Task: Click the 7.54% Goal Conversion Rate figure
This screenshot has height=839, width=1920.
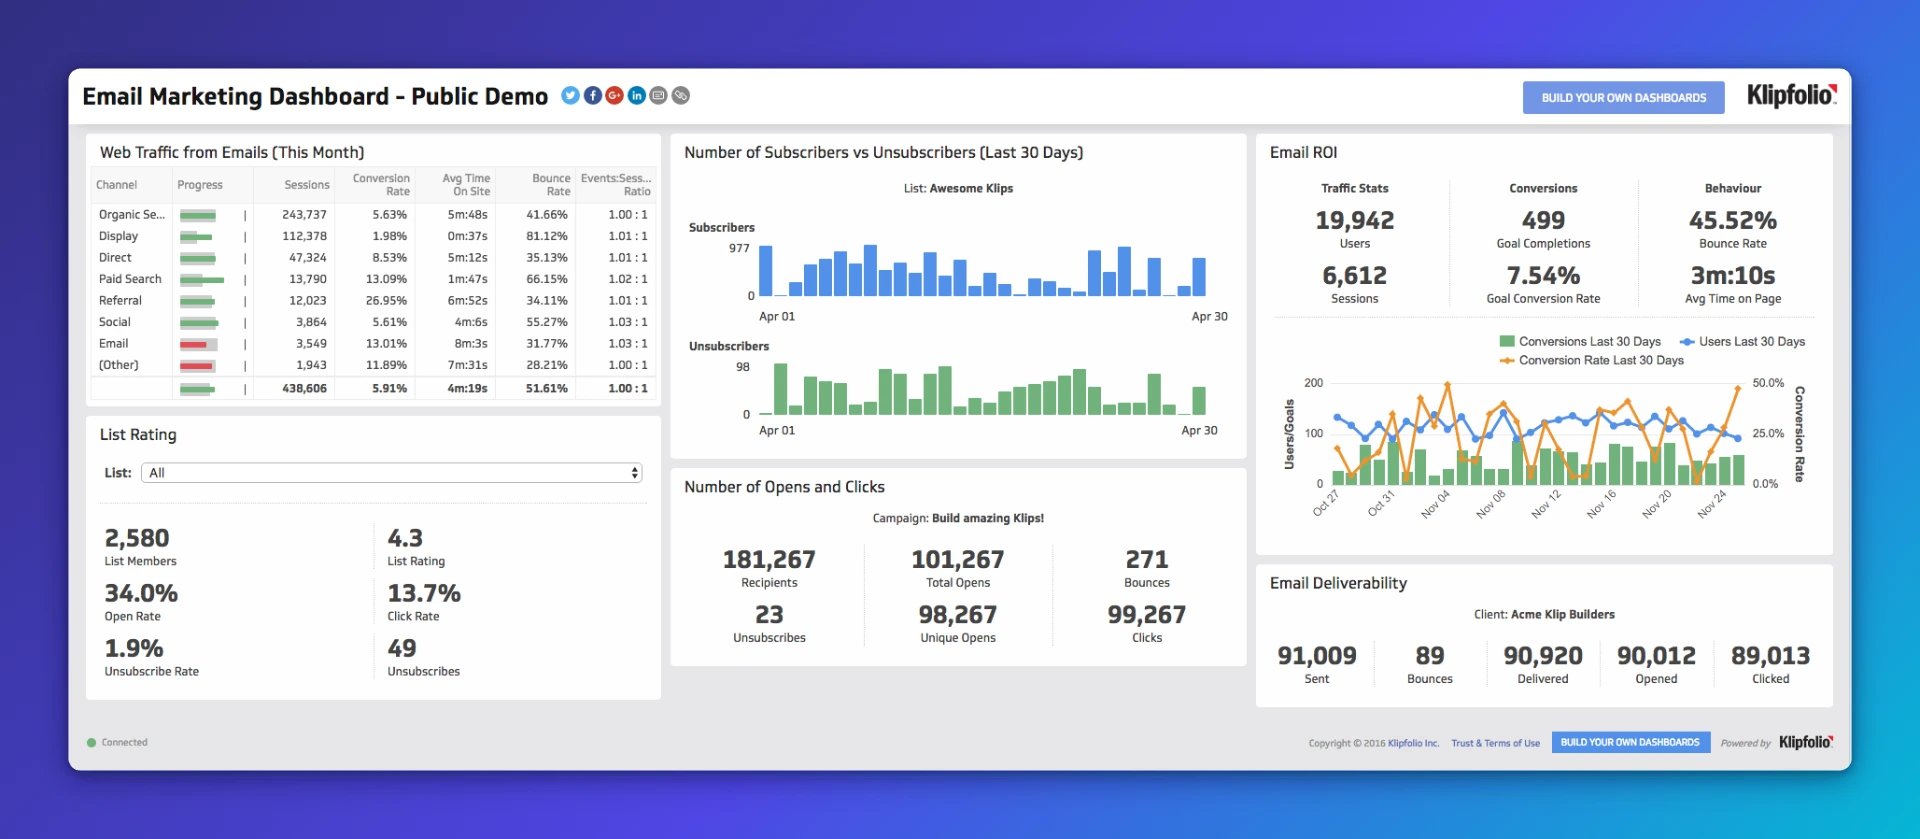Action: point(1543,275)
